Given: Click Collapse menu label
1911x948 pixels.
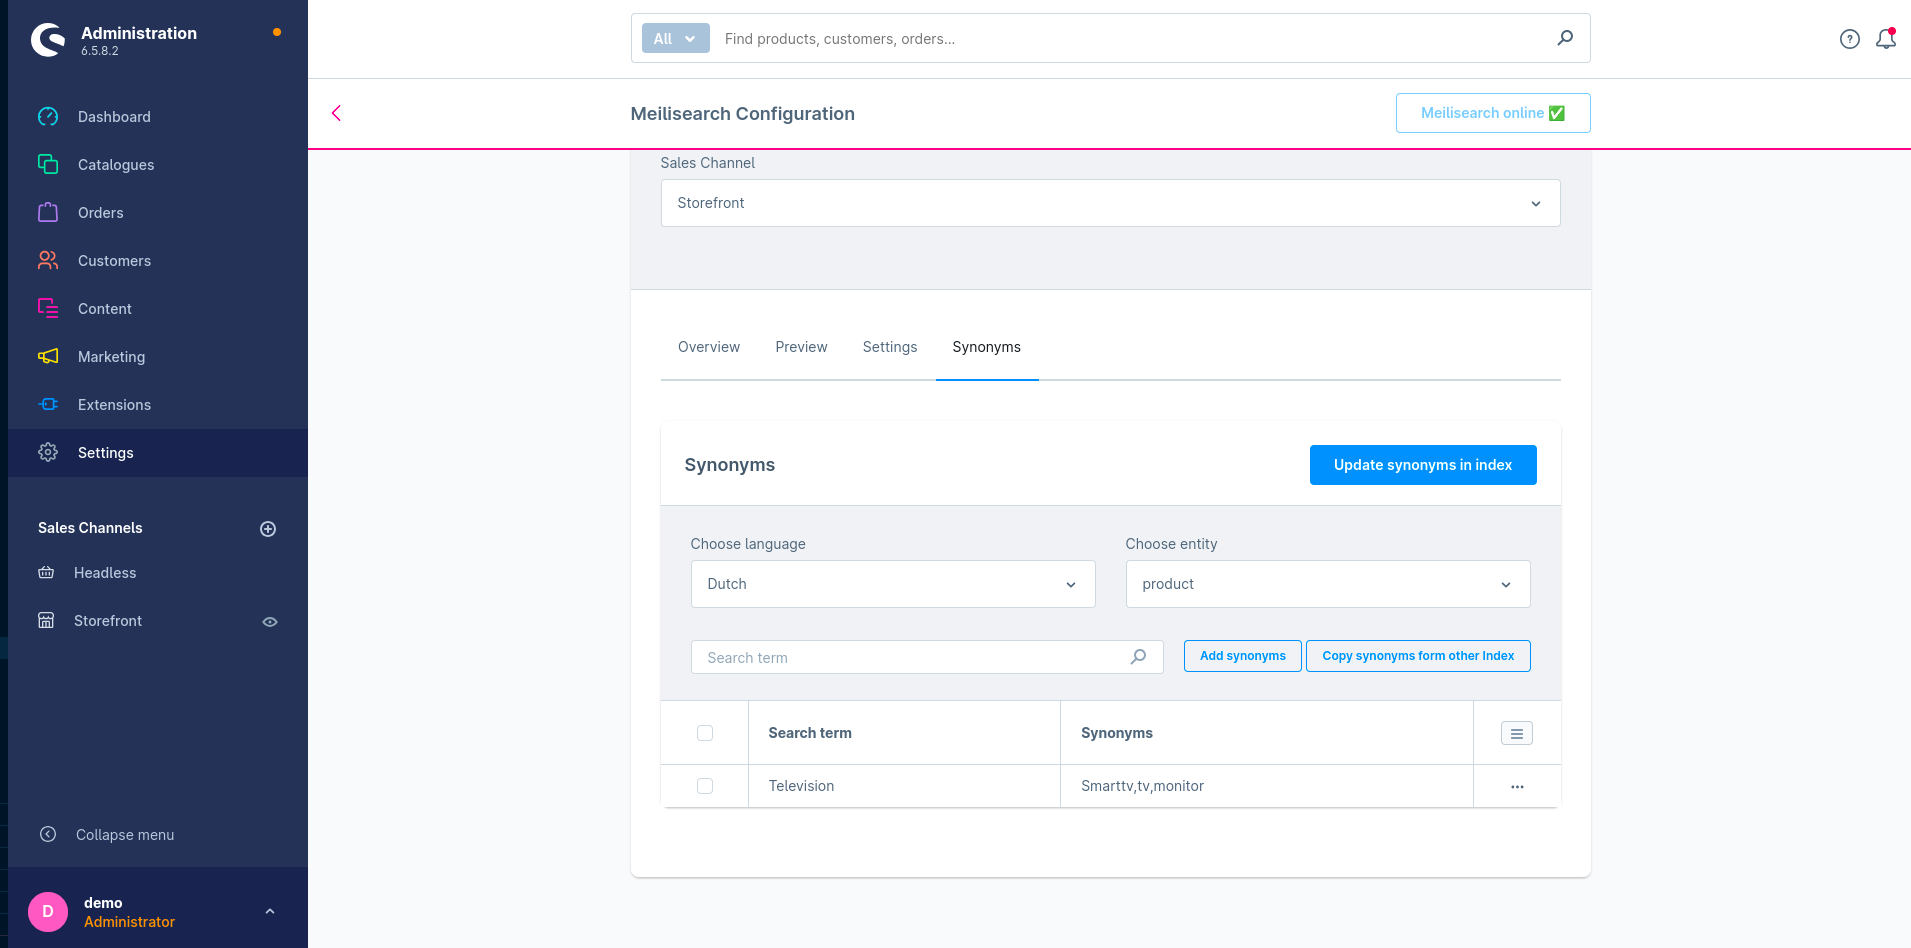Looking at the screenshot, I should 125,835.
